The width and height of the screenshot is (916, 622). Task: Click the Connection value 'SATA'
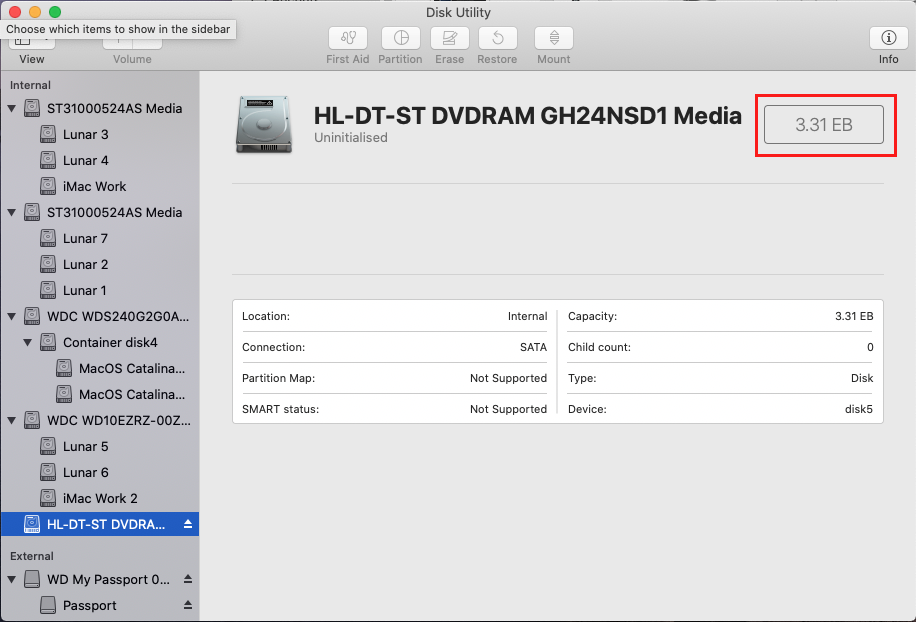(x=533, y=347)
